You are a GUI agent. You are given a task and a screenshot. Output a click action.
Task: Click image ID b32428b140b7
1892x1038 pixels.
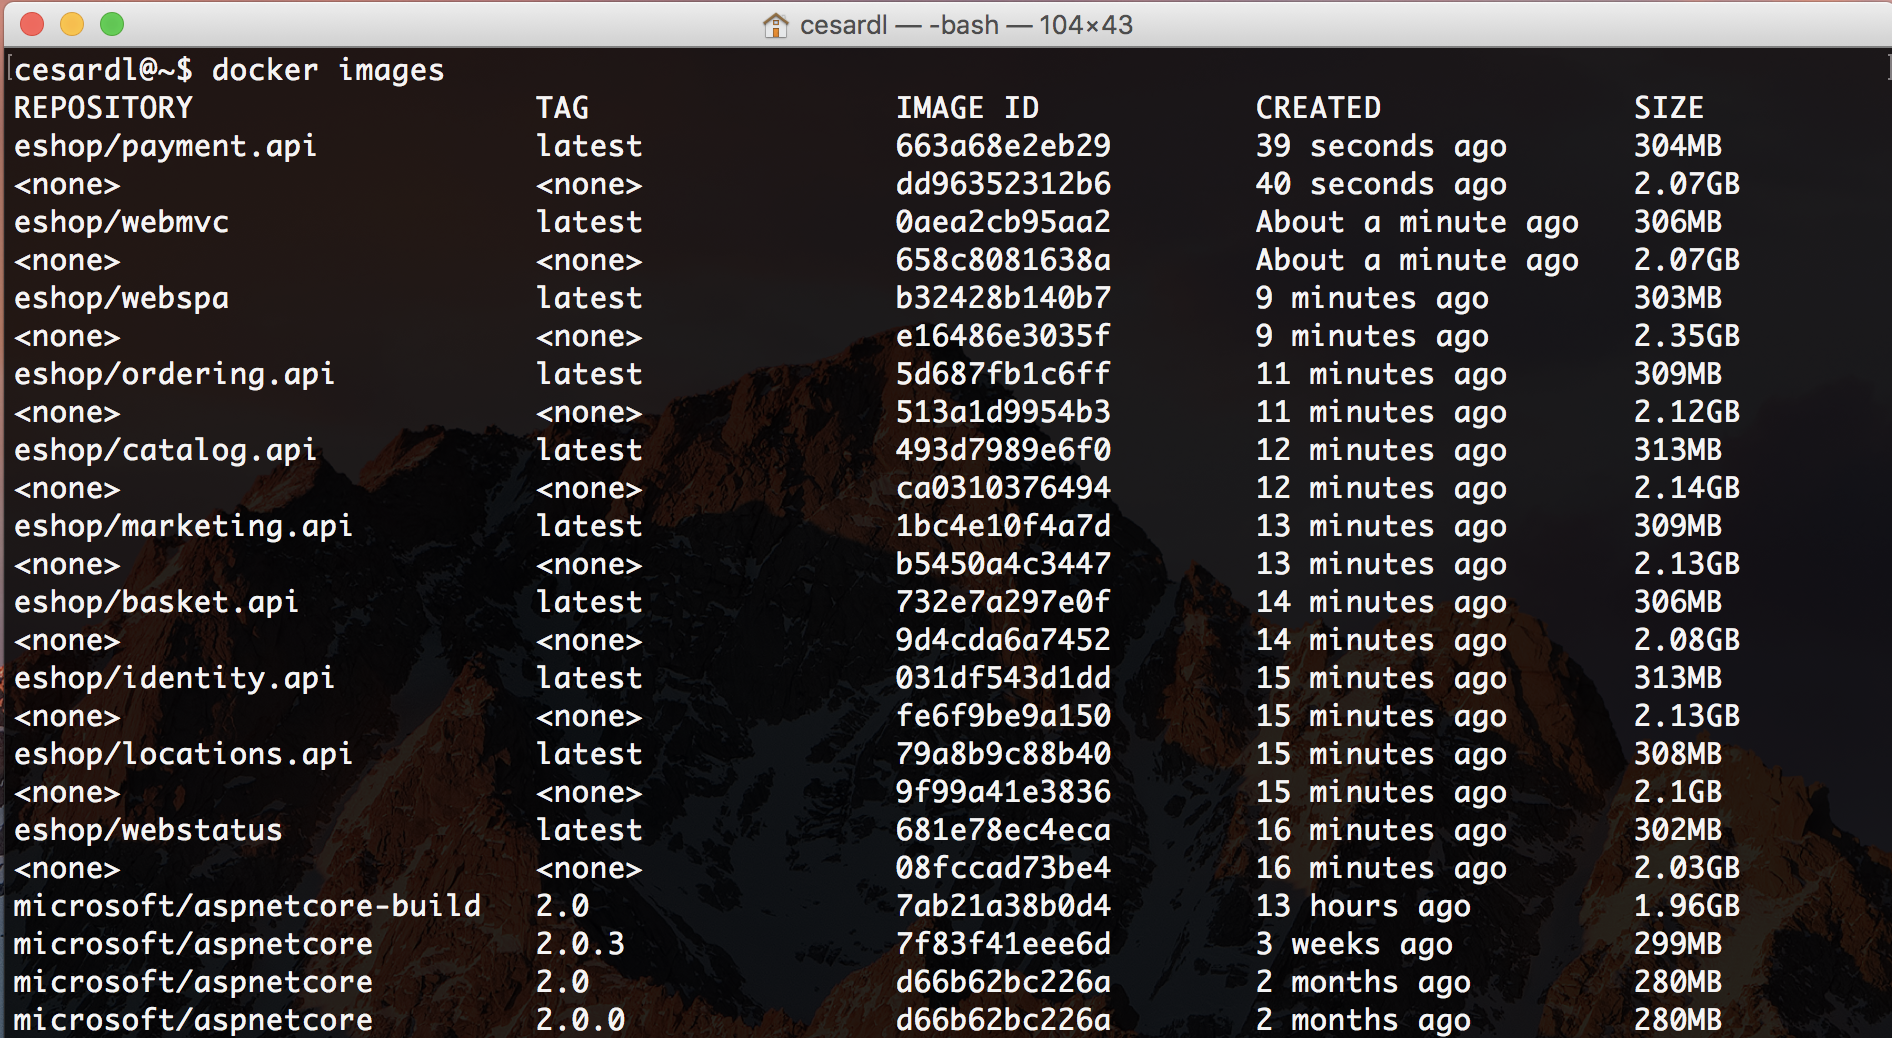point(1003,298)
